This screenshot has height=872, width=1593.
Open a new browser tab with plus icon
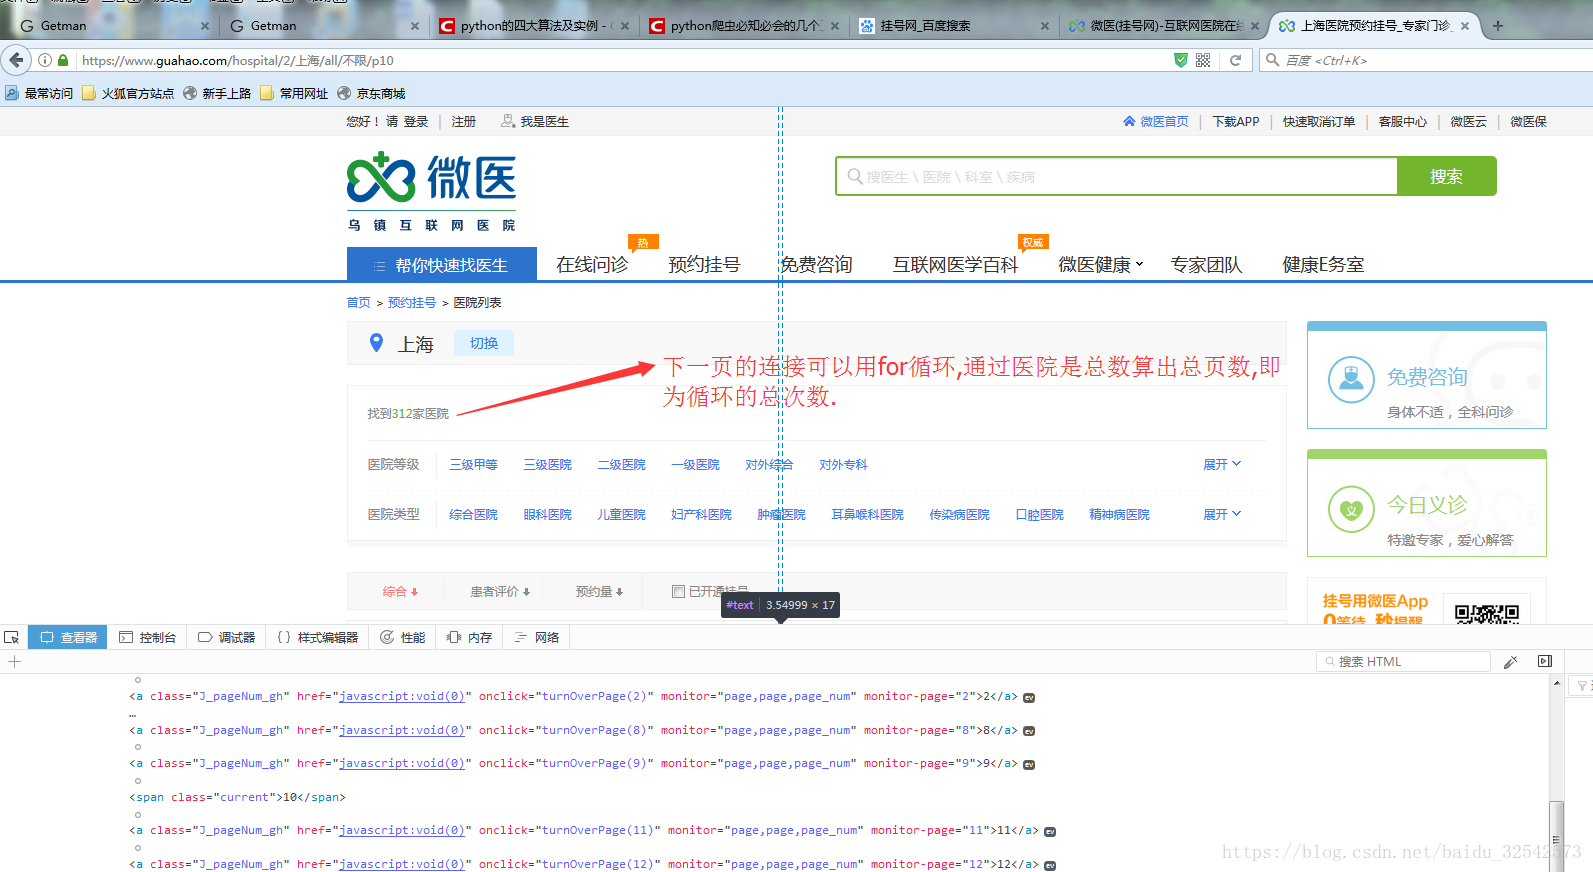click(1498, 26)
